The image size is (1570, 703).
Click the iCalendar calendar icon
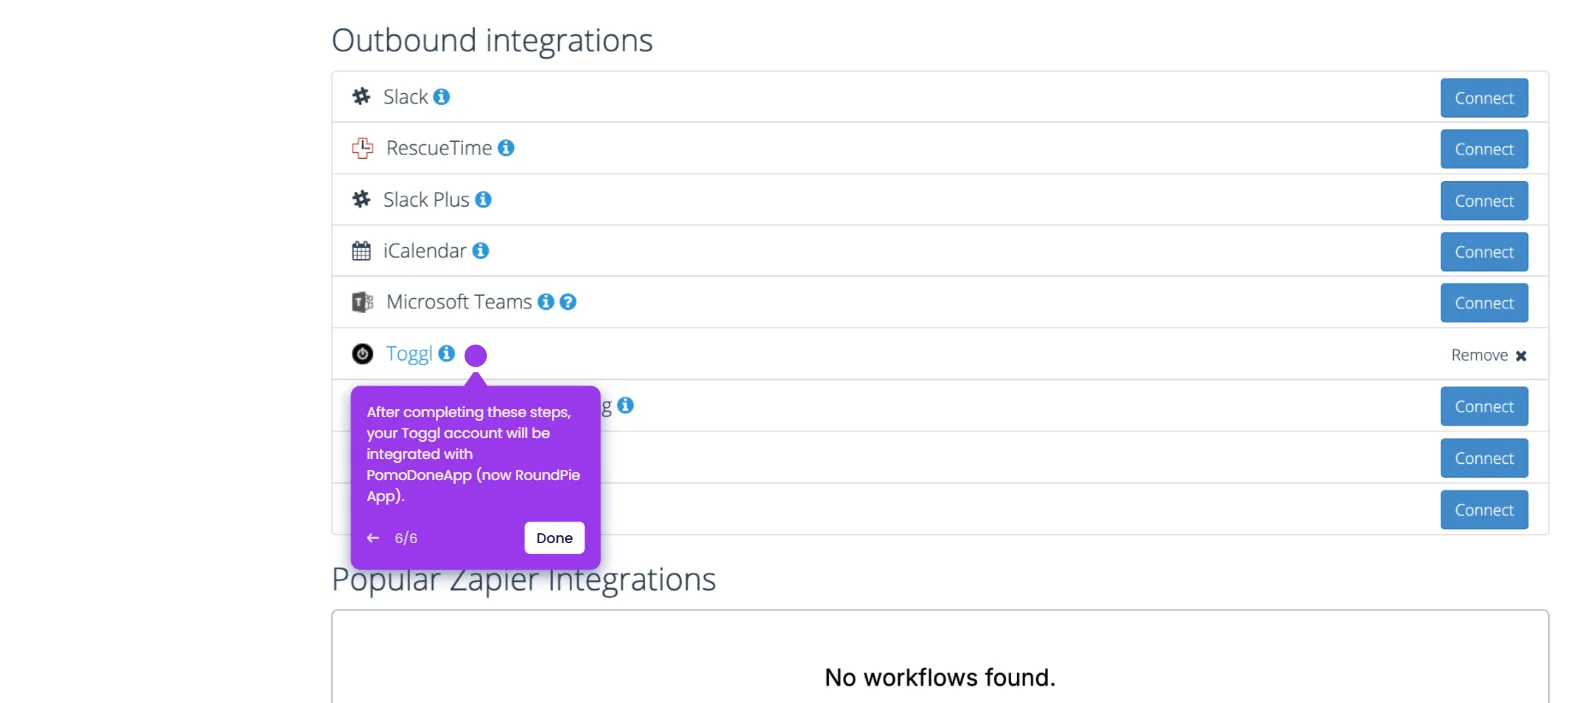[361, 251]
